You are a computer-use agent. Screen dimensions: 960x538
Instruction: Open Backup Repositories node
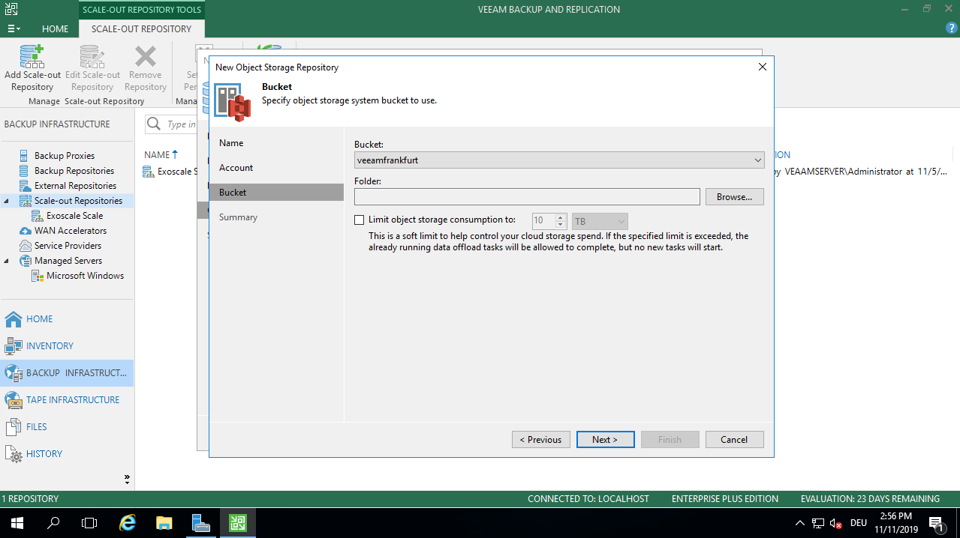click(74, 171)
